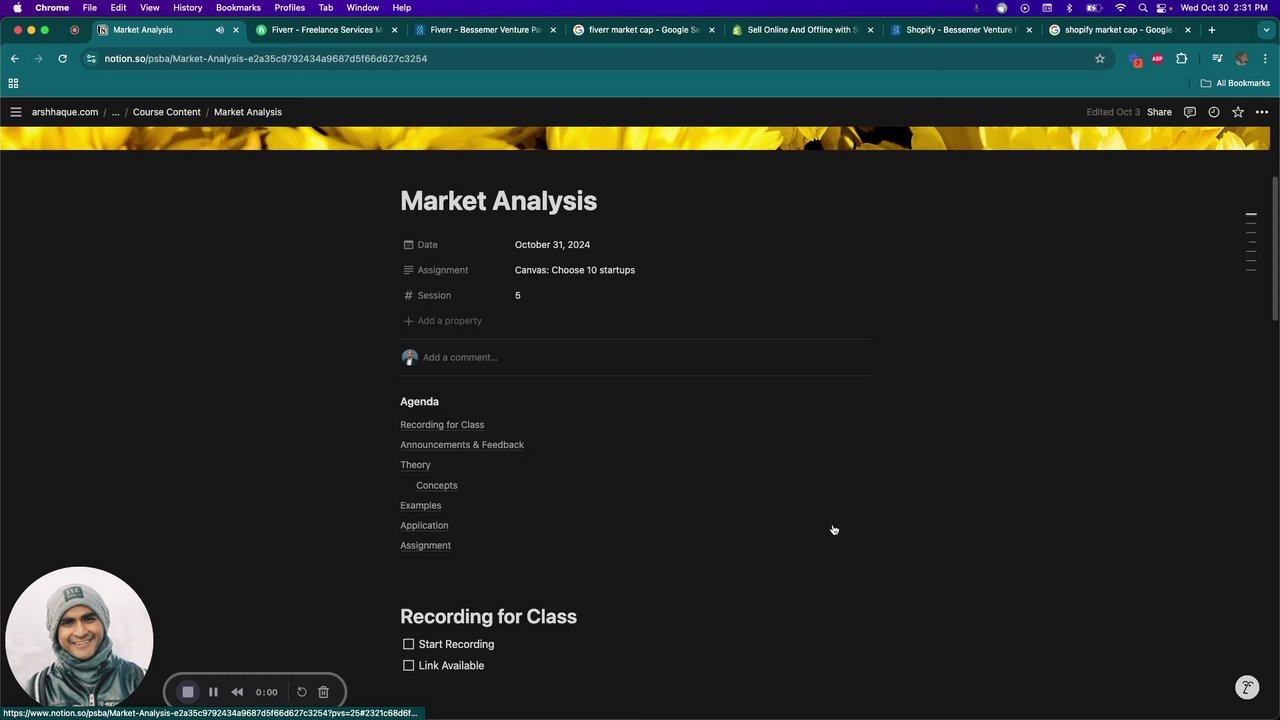The height and width of the screenshot is (720, 1280).
Task: Restart the screen recording
Action: pos(302,692)
